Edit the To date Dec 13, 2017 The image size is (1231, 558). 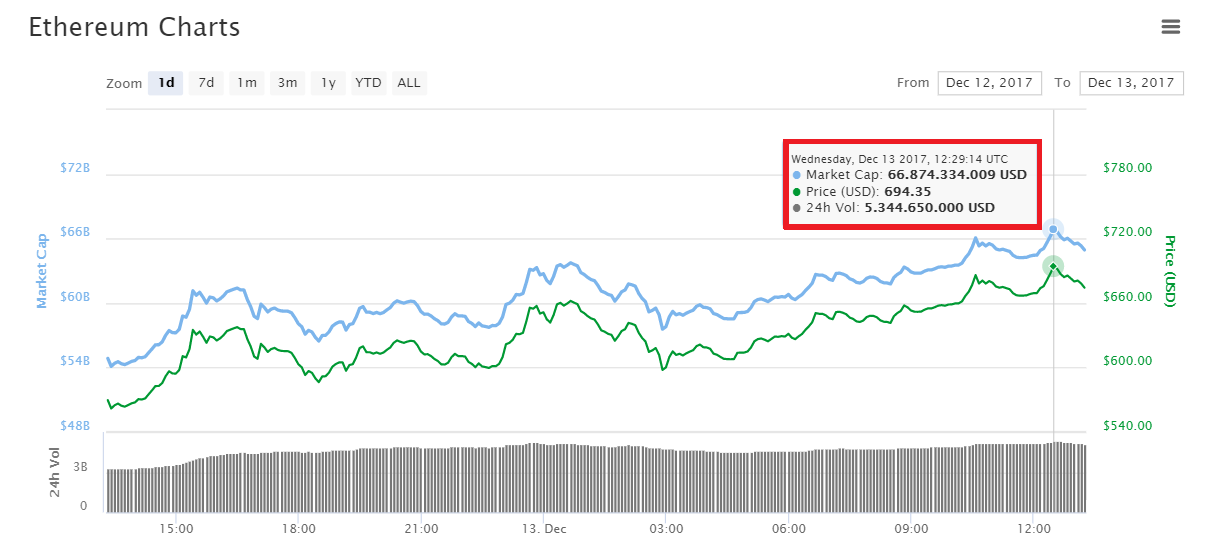(1132, 83)
